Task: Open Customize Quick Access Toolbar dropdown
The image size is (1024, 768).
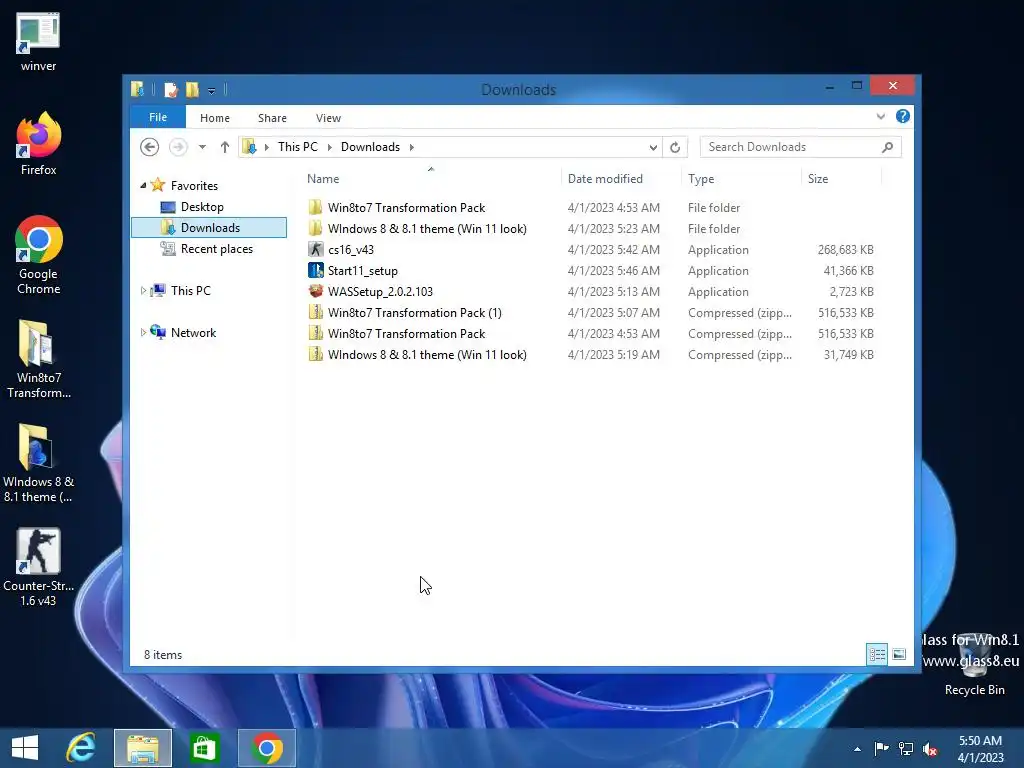Action: [x=212, y=90]
